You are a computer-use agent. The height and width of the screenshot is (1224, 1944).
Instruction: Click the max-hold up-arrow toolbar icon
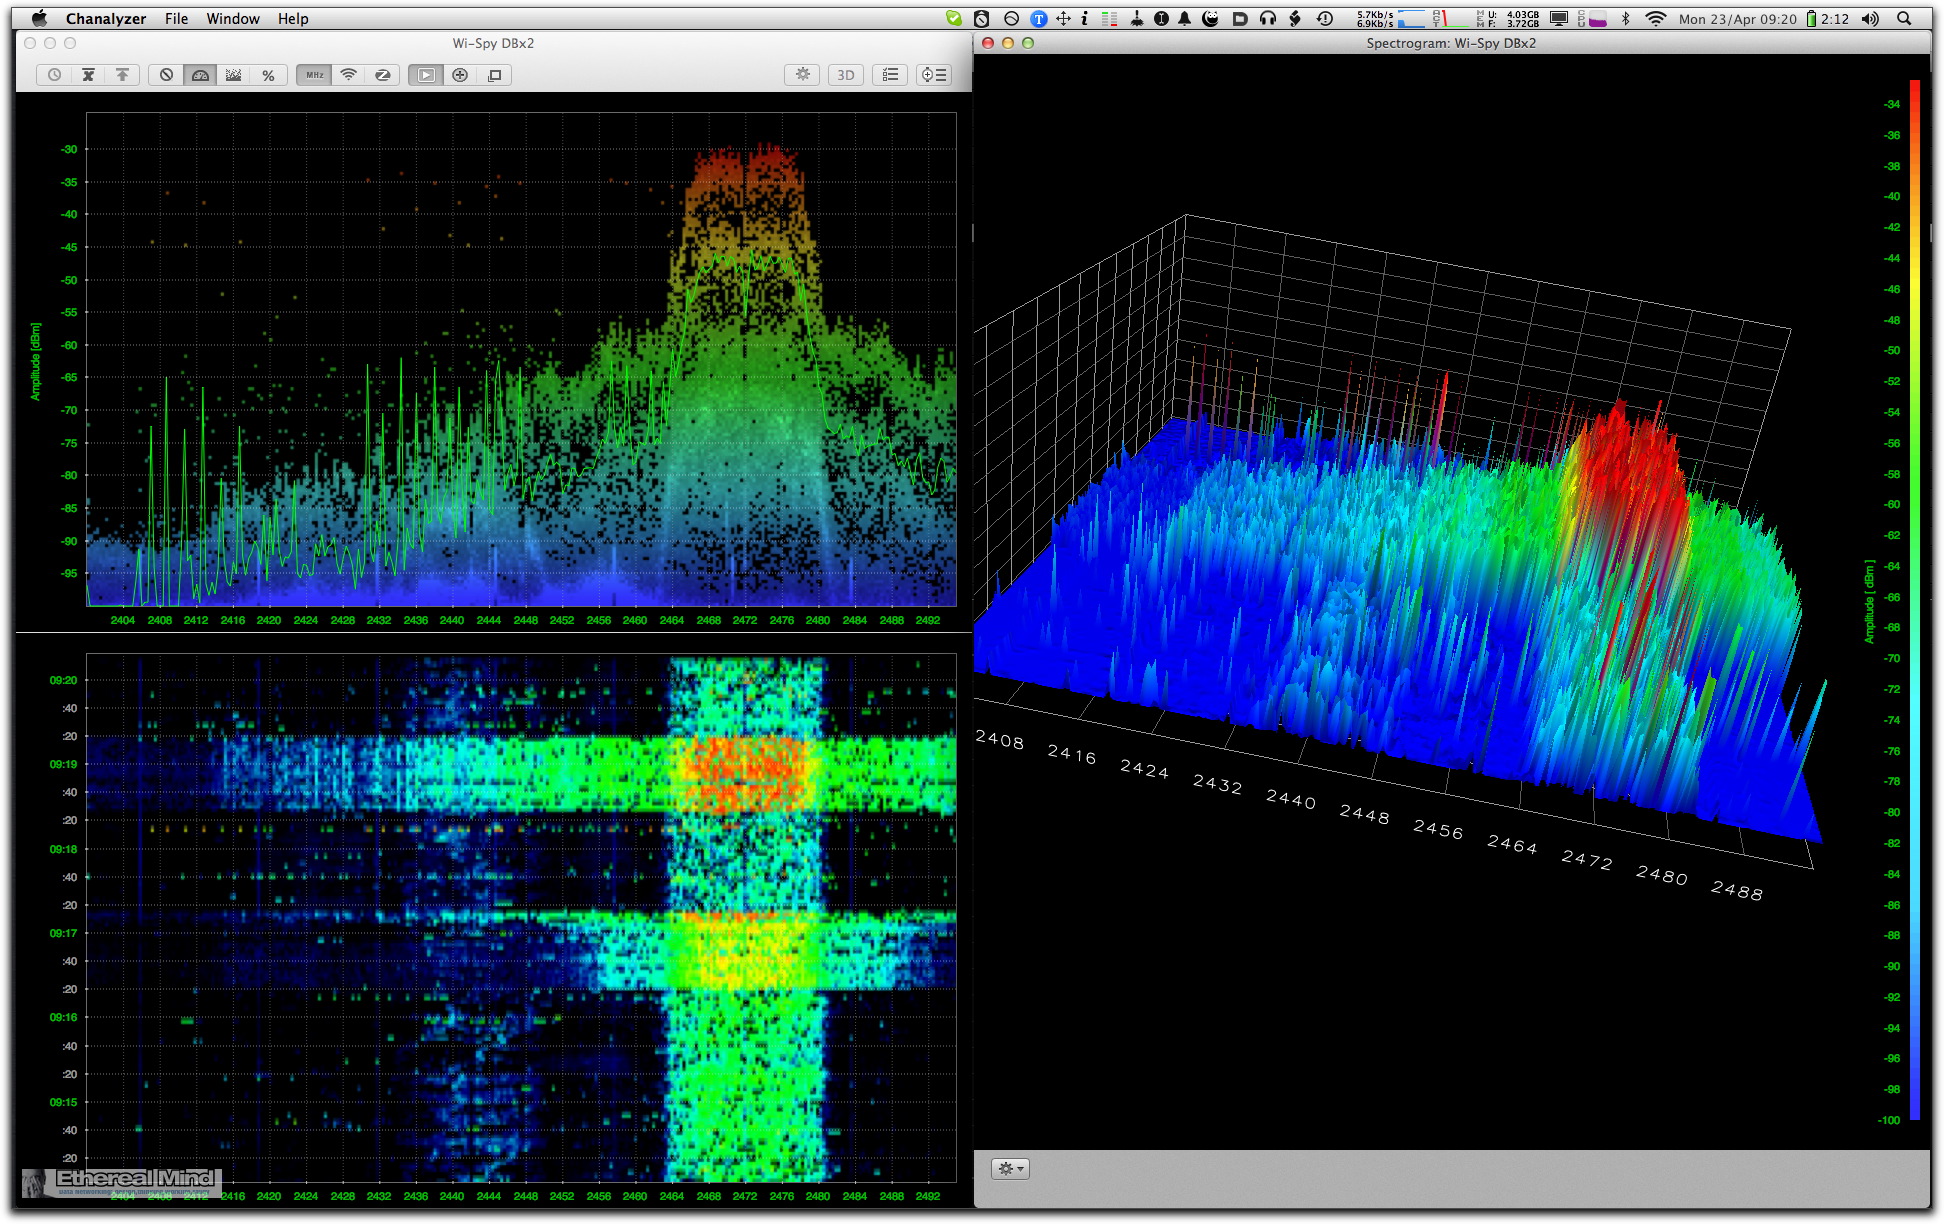(x=122, y=75)
